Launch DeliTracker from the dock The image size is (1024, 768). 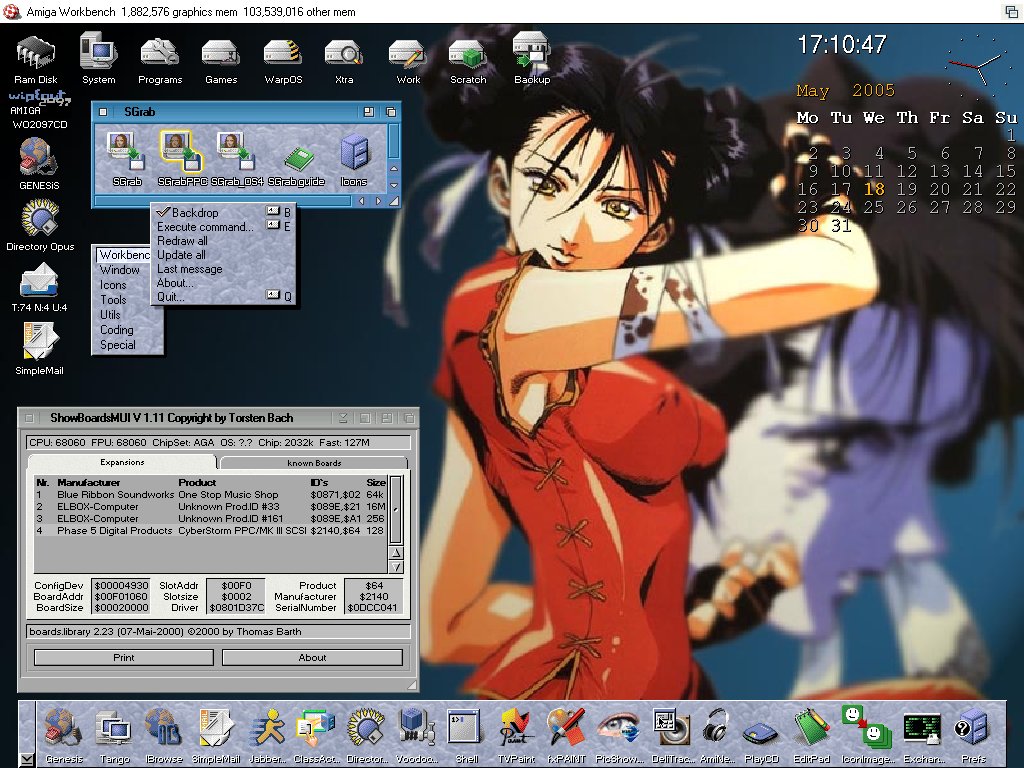[x=671, y=735]
